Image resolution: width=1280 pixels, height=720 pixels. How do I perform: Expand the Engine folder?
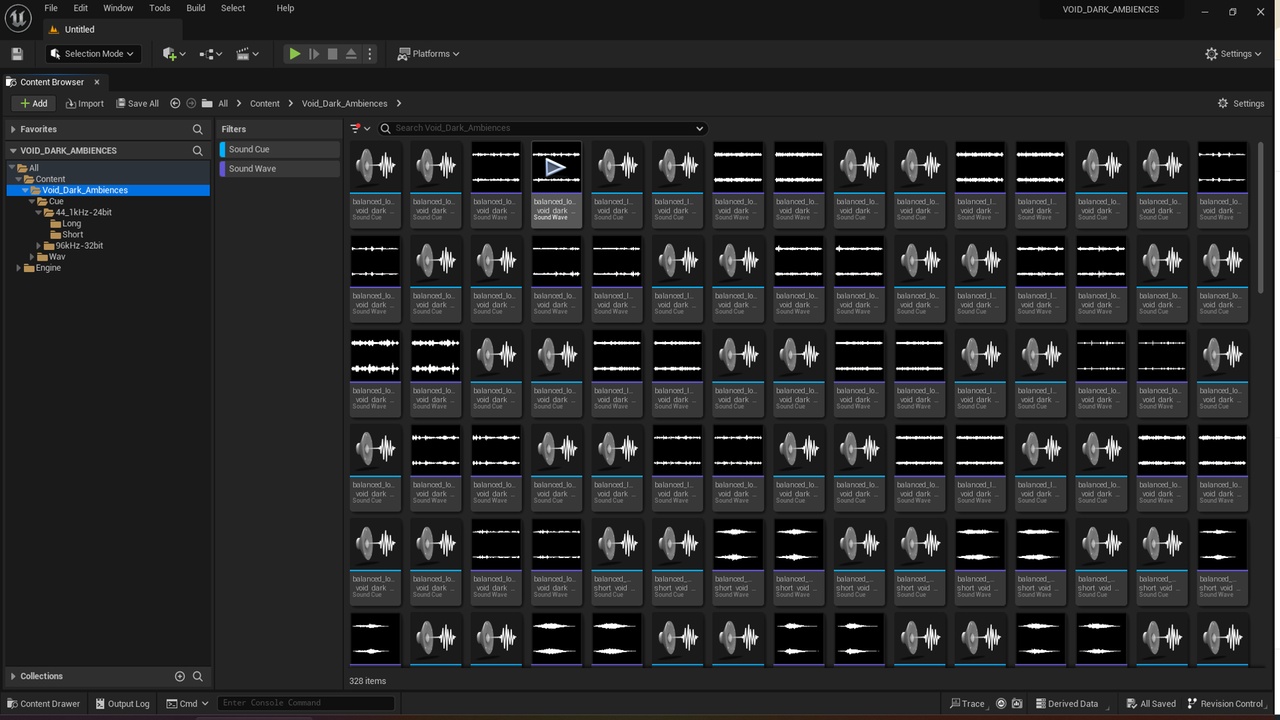tap(19, 268)
